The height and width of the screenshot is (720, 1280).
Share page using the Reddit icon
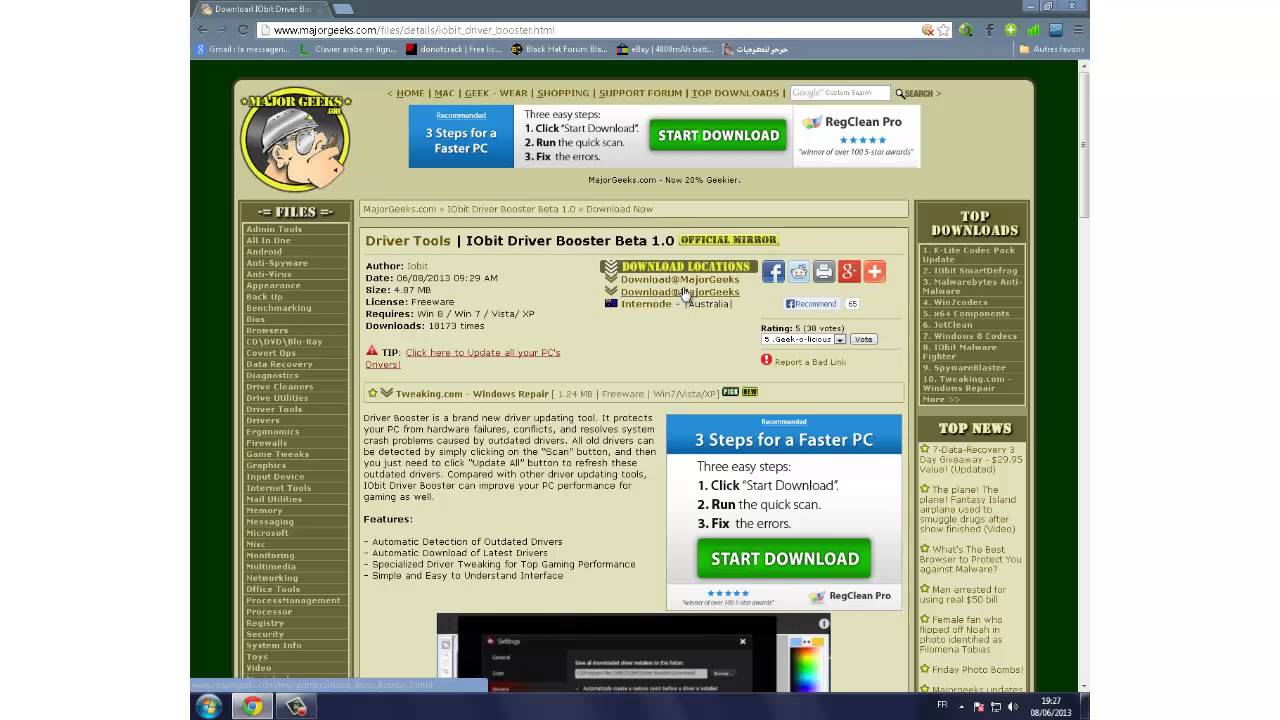click(798, 271)
